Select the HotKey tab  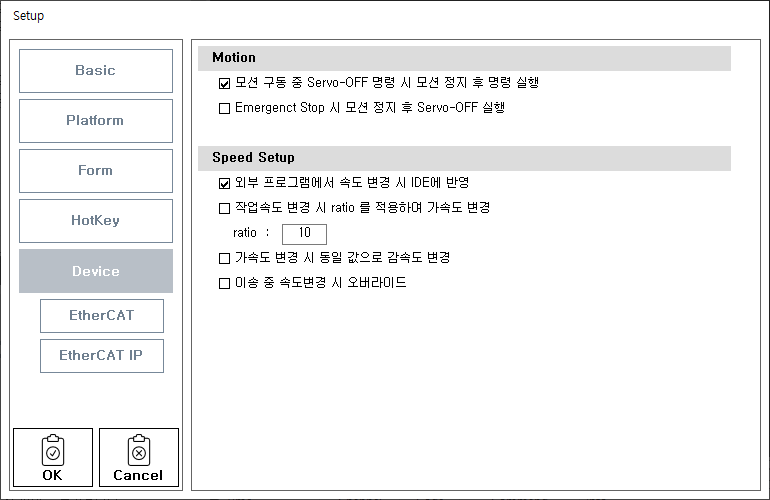[x=96, y=221]
